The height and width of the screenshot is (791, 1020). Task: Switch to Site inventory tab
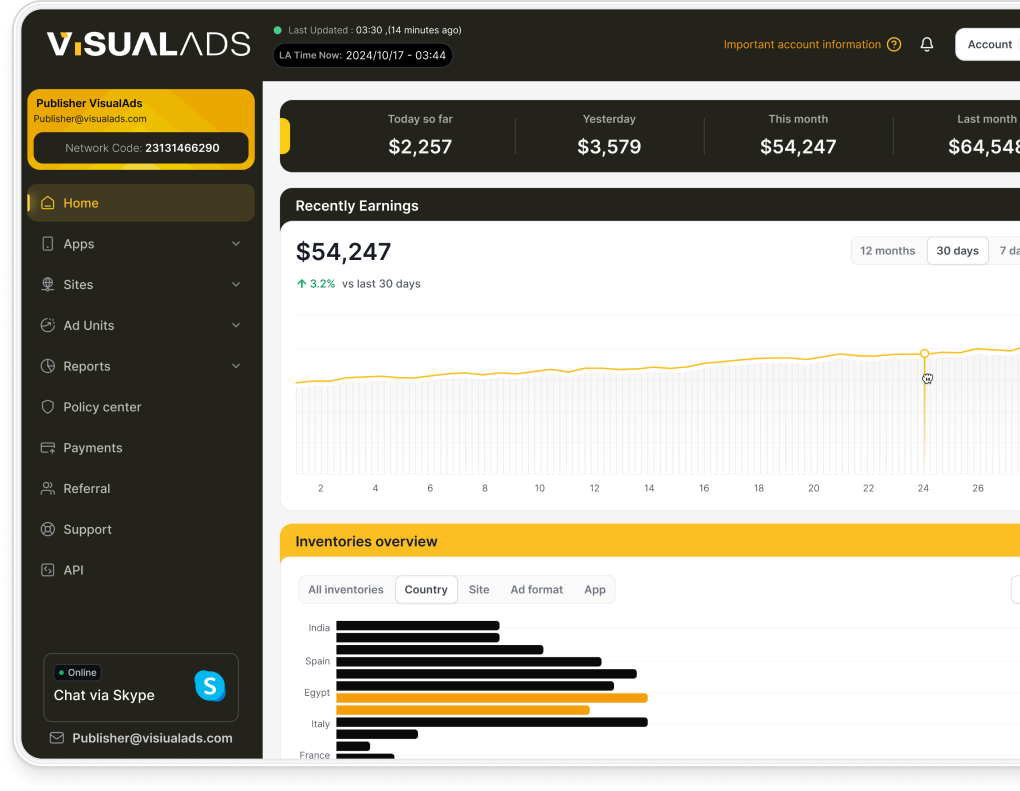click(x=479, y=589)
